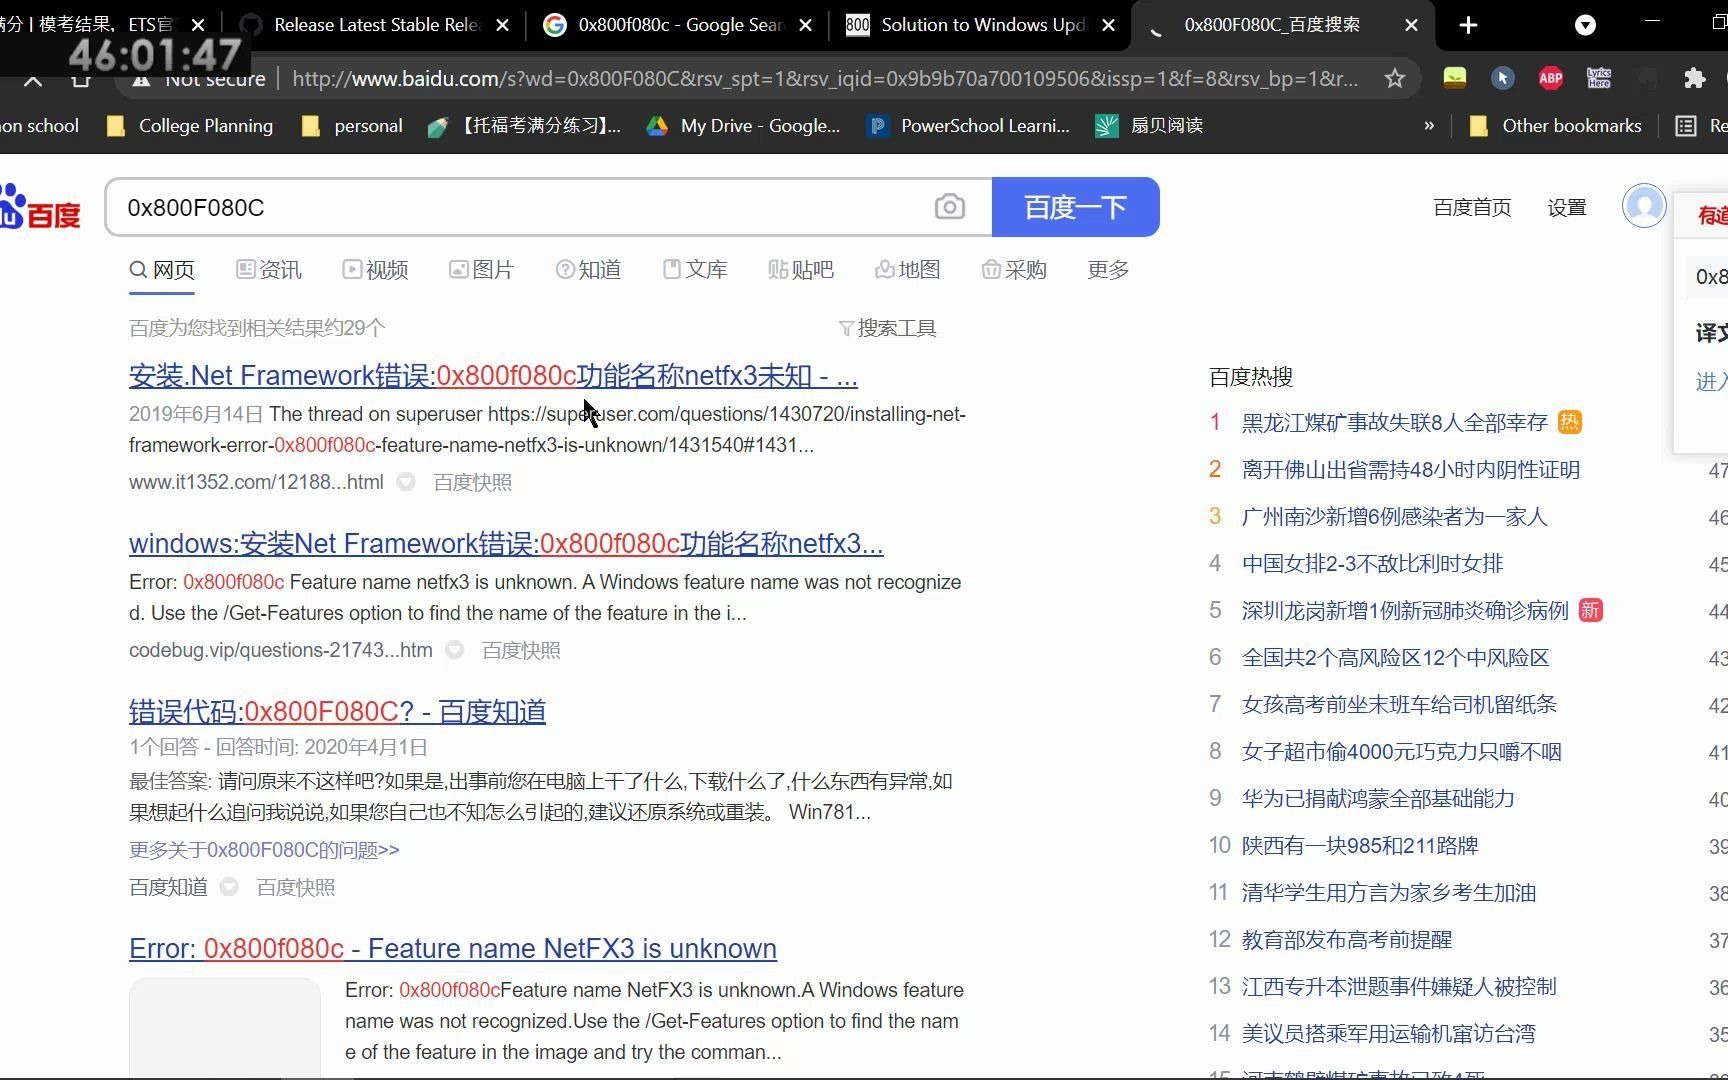Click 更多关于0x800F080C的问题 link
The height and width of the screenshot is (1080, 1728).
[x=264, y=850]
